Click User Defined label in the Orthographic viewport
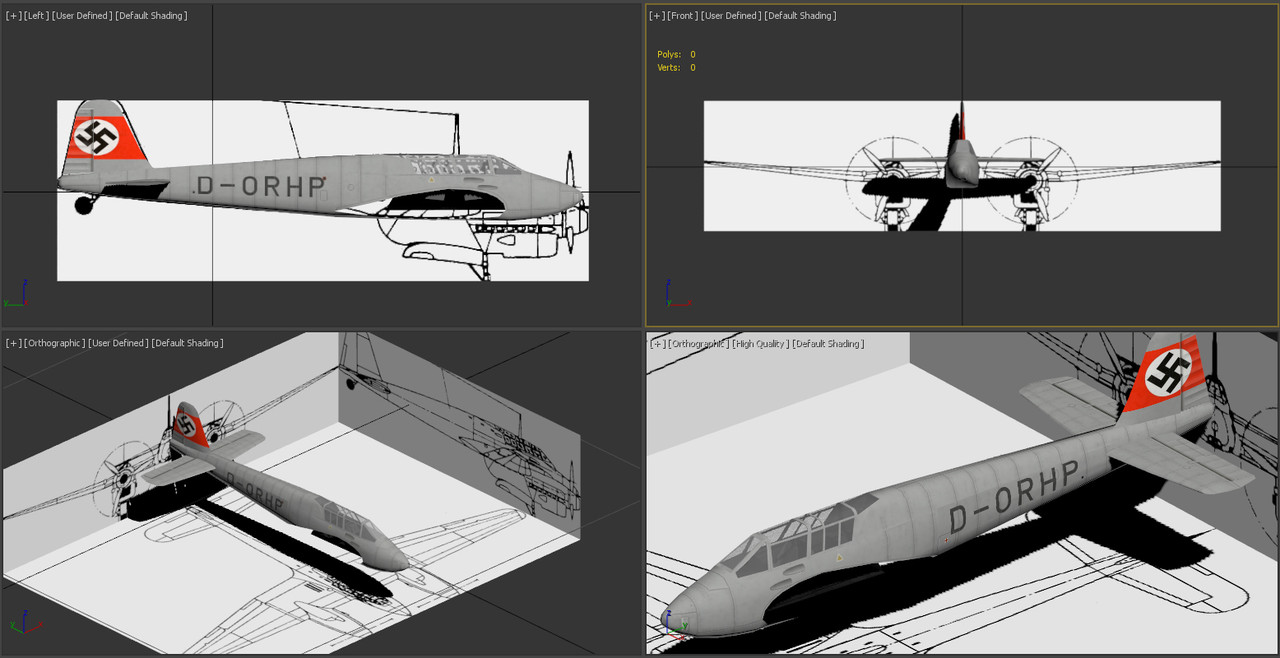This screenshot has height=658, width=1280. pos(118,343)
